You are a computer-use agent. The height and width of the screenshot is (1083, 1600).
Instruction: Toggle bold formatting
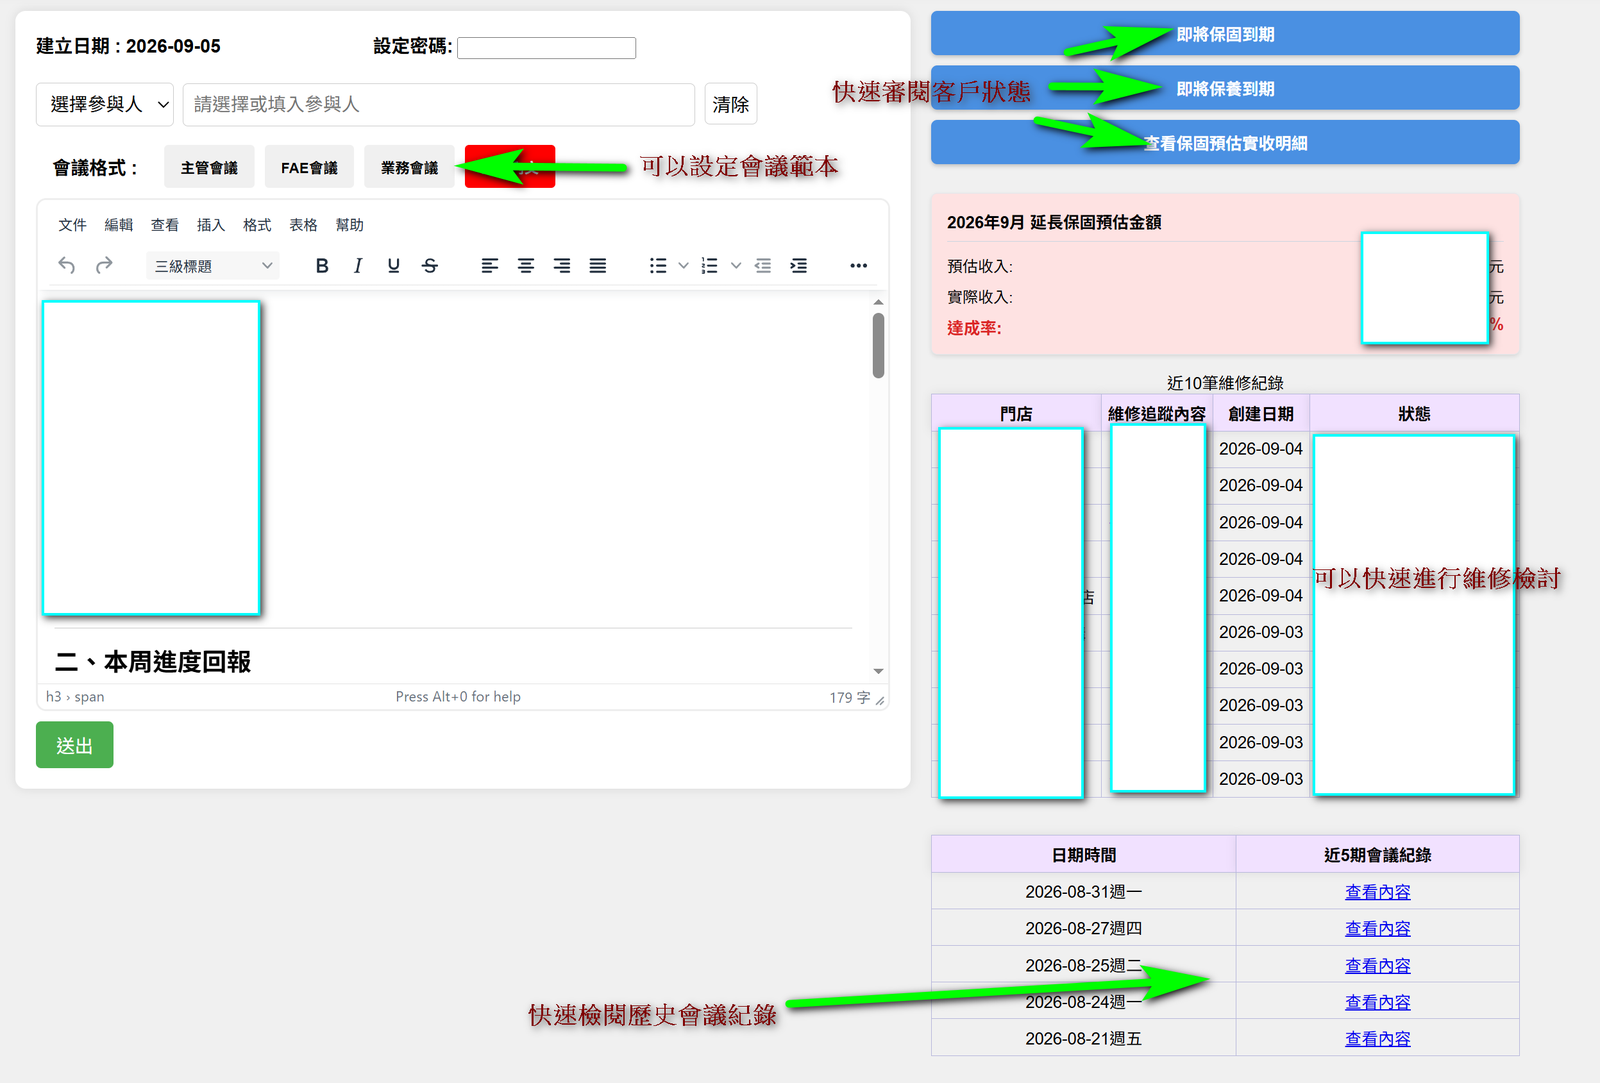point(322,265)
